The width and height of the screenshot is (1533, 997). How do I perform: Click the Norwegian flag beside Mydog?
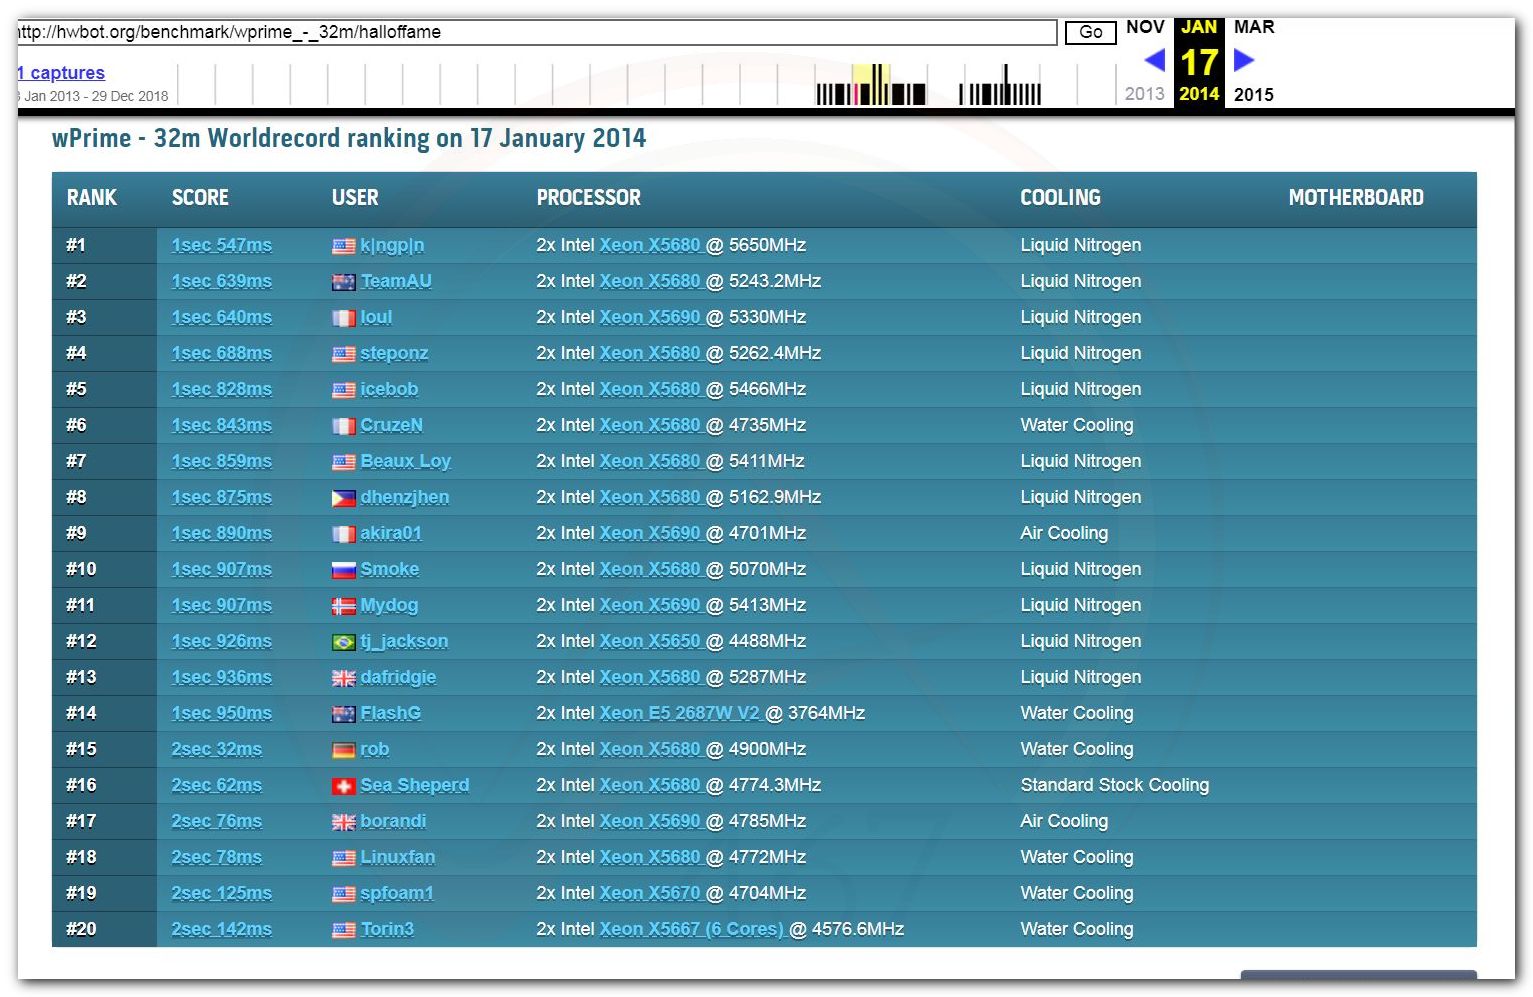[343, 606]
